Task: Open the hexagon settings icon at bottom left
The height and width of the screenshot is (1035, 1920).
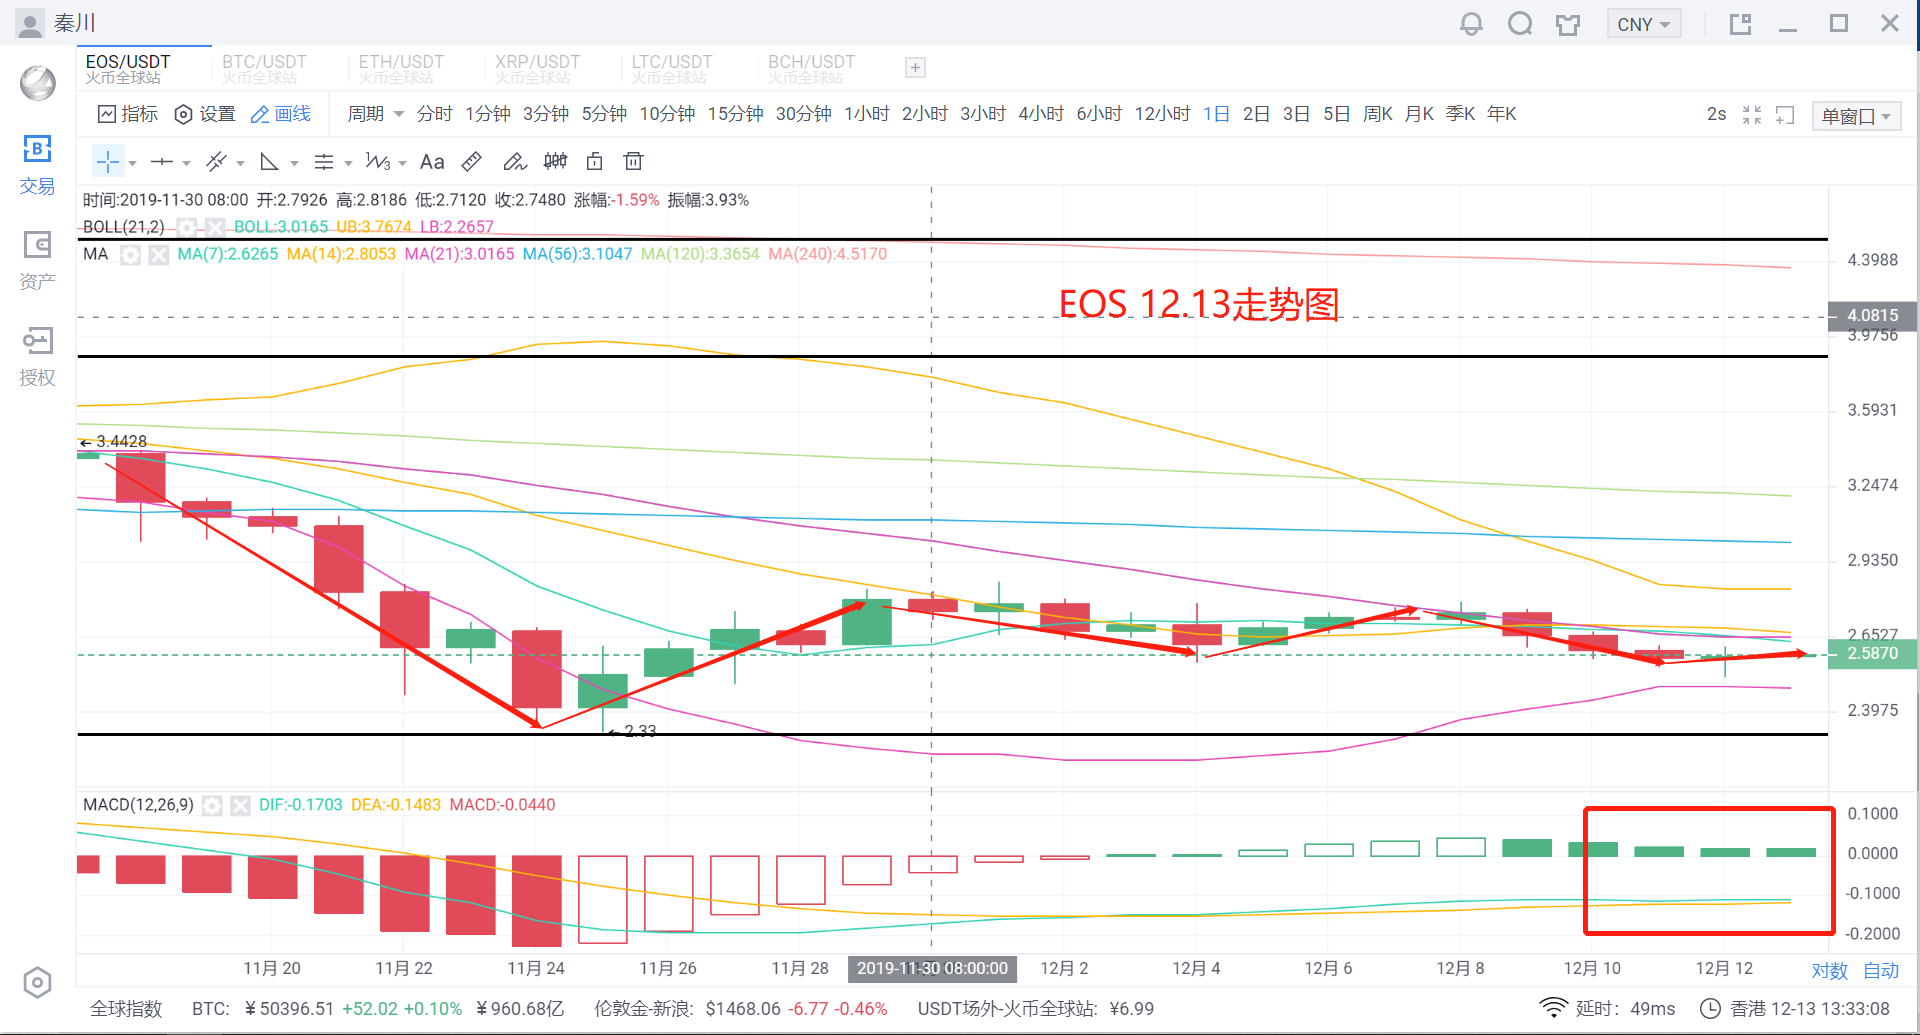Action: point(37,983)
